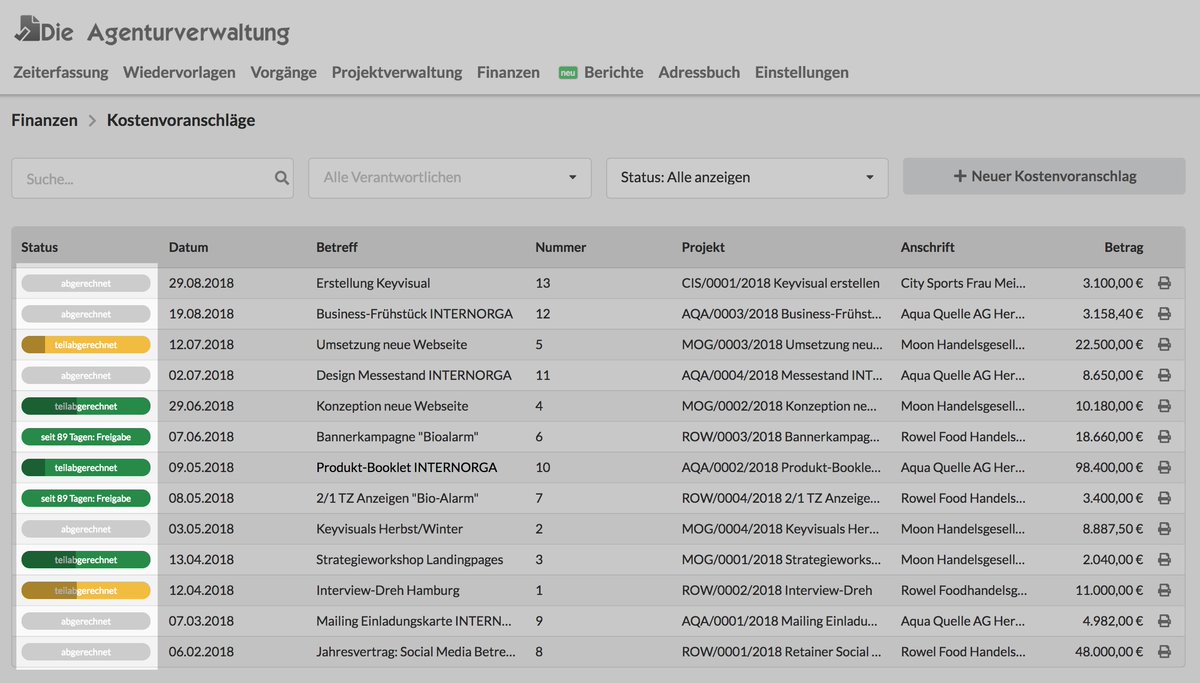Click the Finanzen breadcrumb link
1200x683 pixels.
pyautogui.click(x=44, y=120)
